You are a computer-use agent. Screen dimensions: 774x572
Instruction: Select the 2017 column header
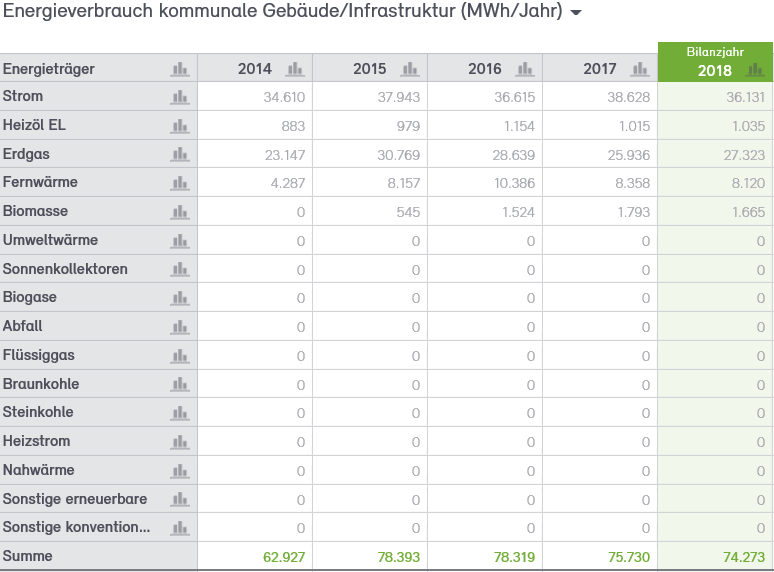pyautogui.click(x=600, y=69)
